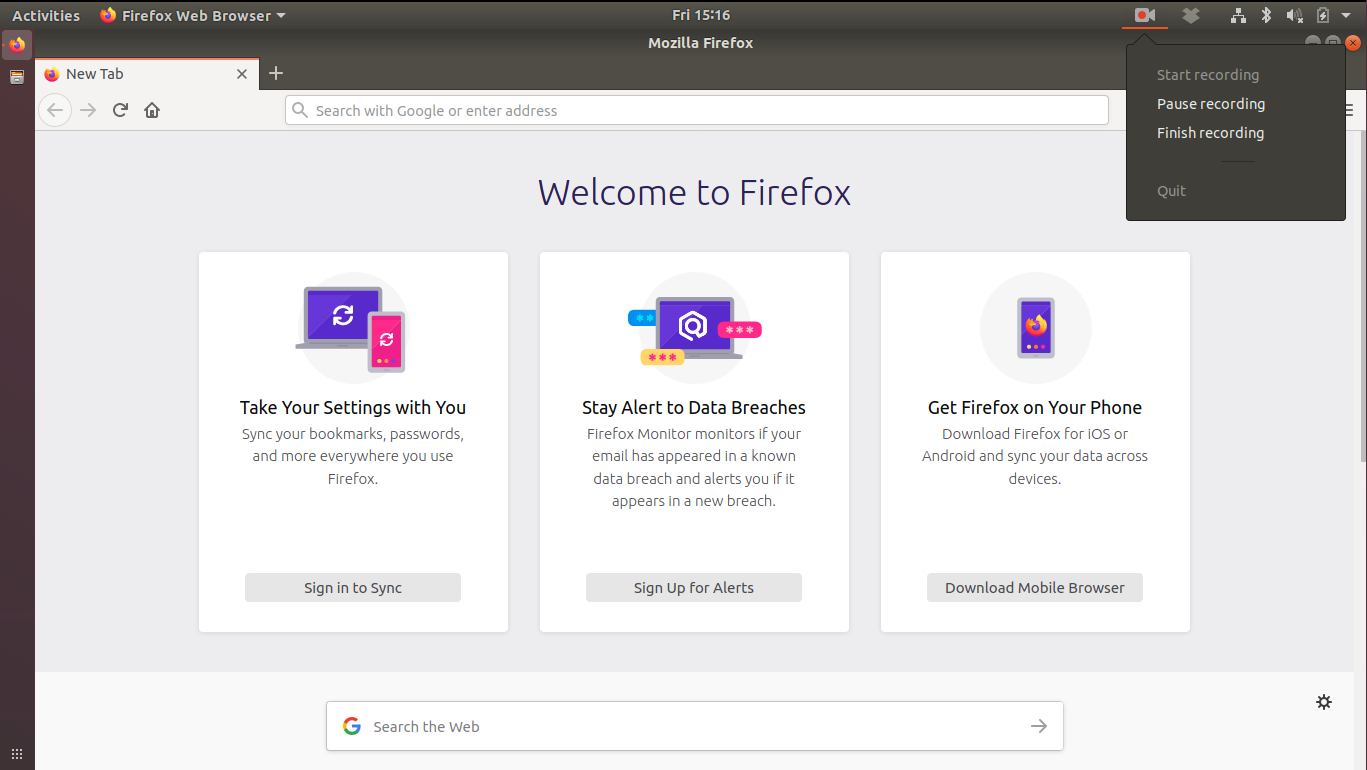The image size is (1367, 770).
Task: Click Get Firefox on Your Phone heading
Action: [x=1035, y=407]
